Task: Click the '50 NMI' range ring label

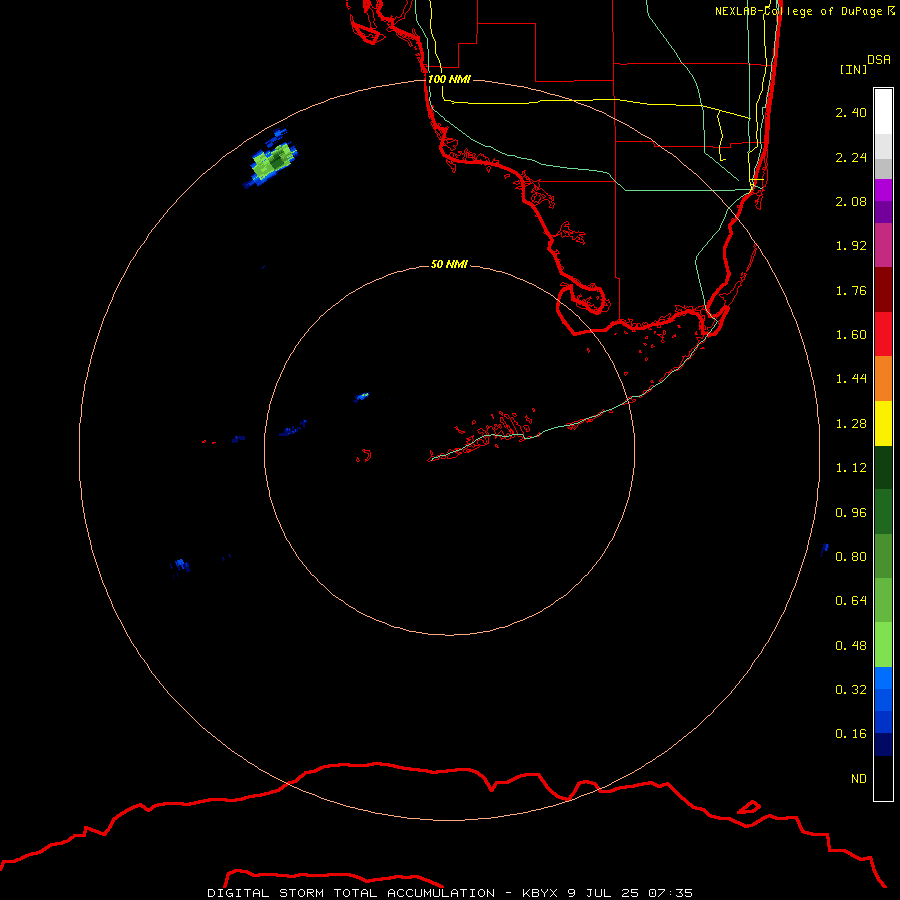Action: (x=449, y=264)
